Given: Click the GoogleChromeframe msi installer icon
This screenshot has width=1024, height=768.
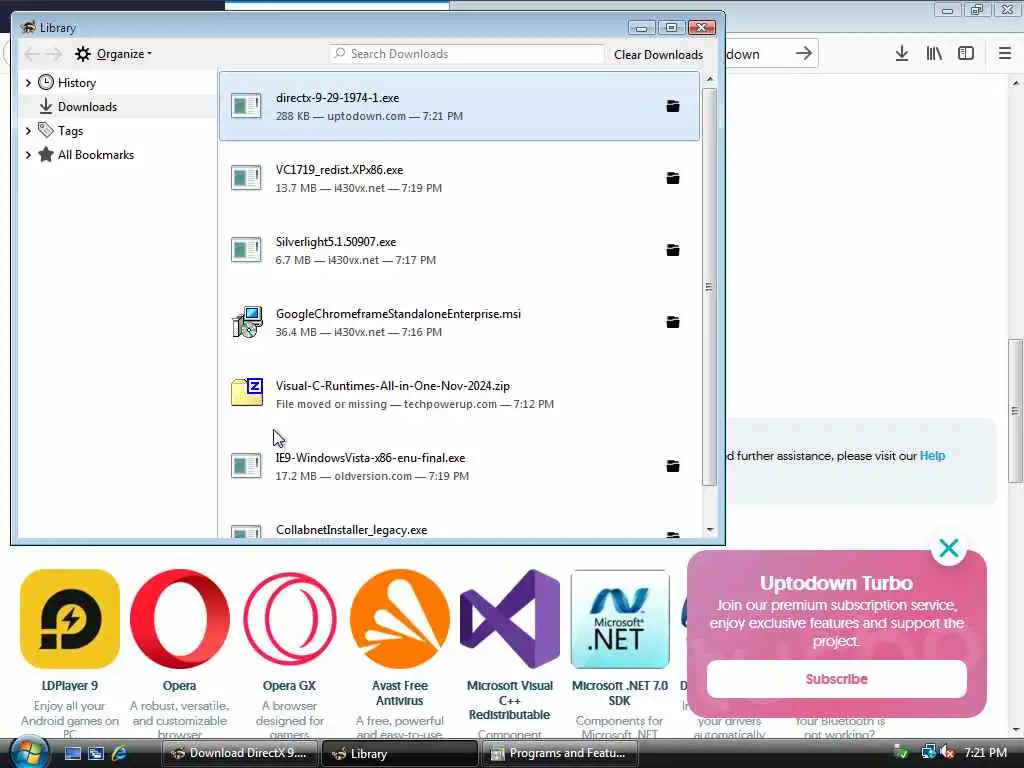Looking at the screenshot, I should pyautogui.click(x=247, y=322).
